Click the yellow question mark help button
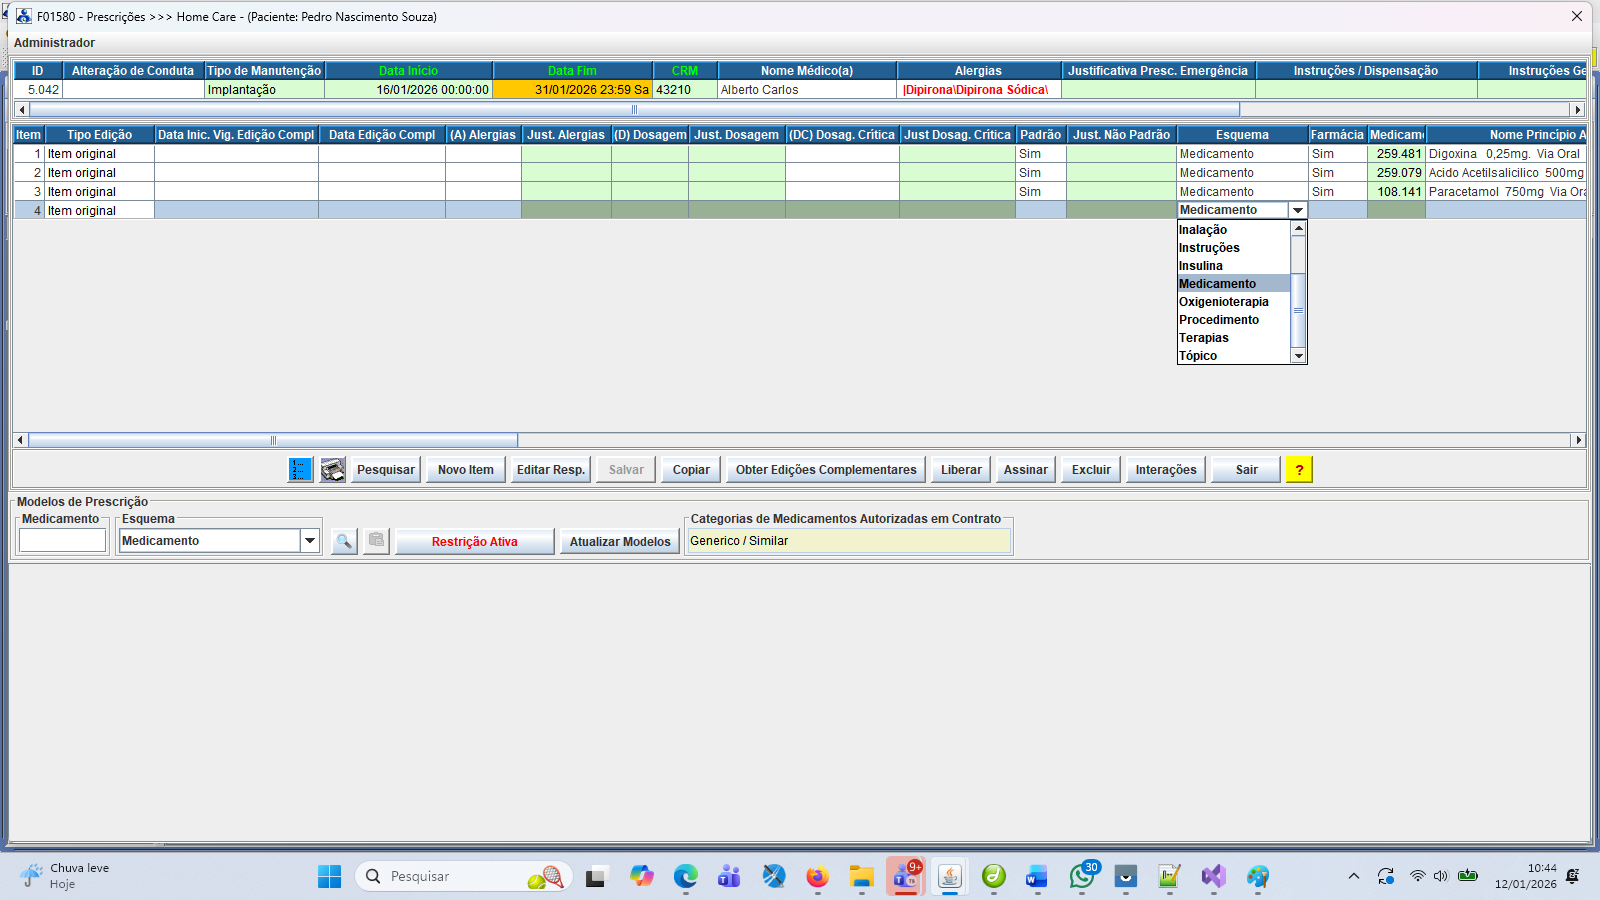Viewport: 1600px width, 900px height. pos(1299,470)
